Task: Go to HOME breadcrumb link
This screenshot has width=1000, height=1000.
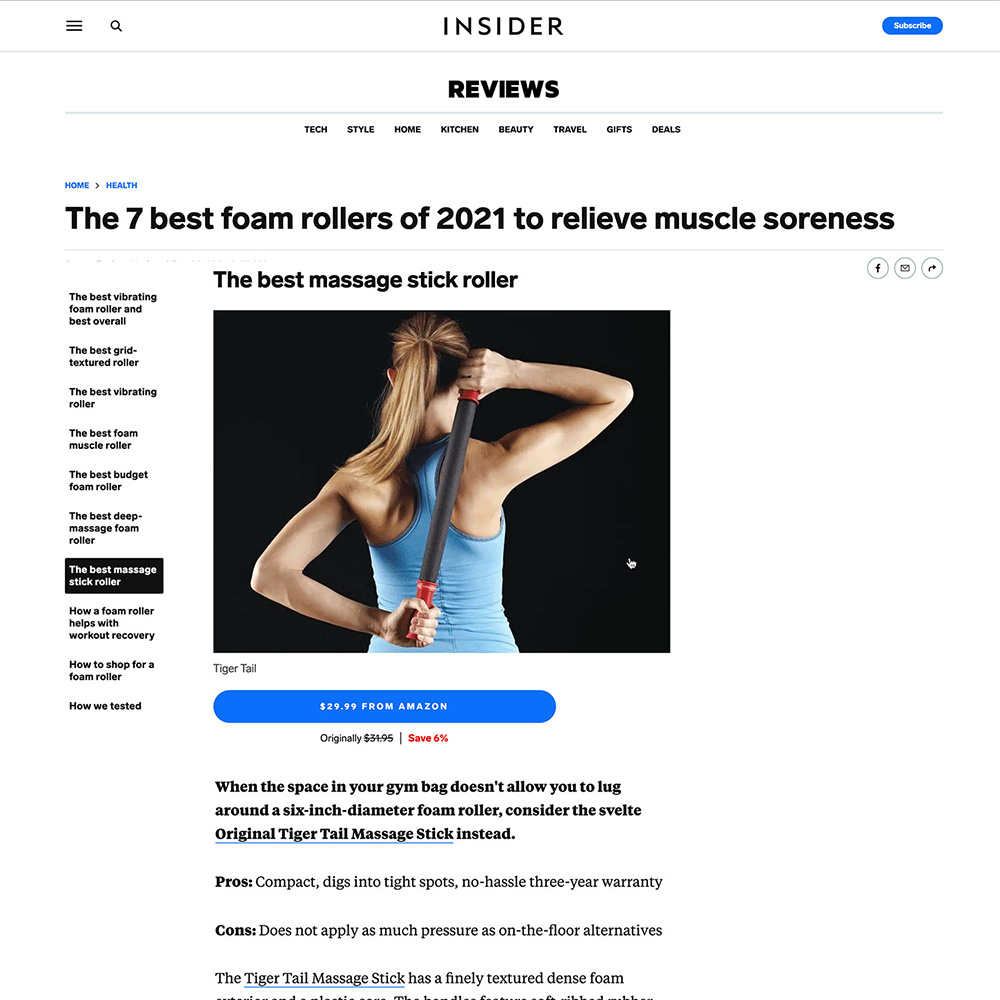Action: (77, 185)
